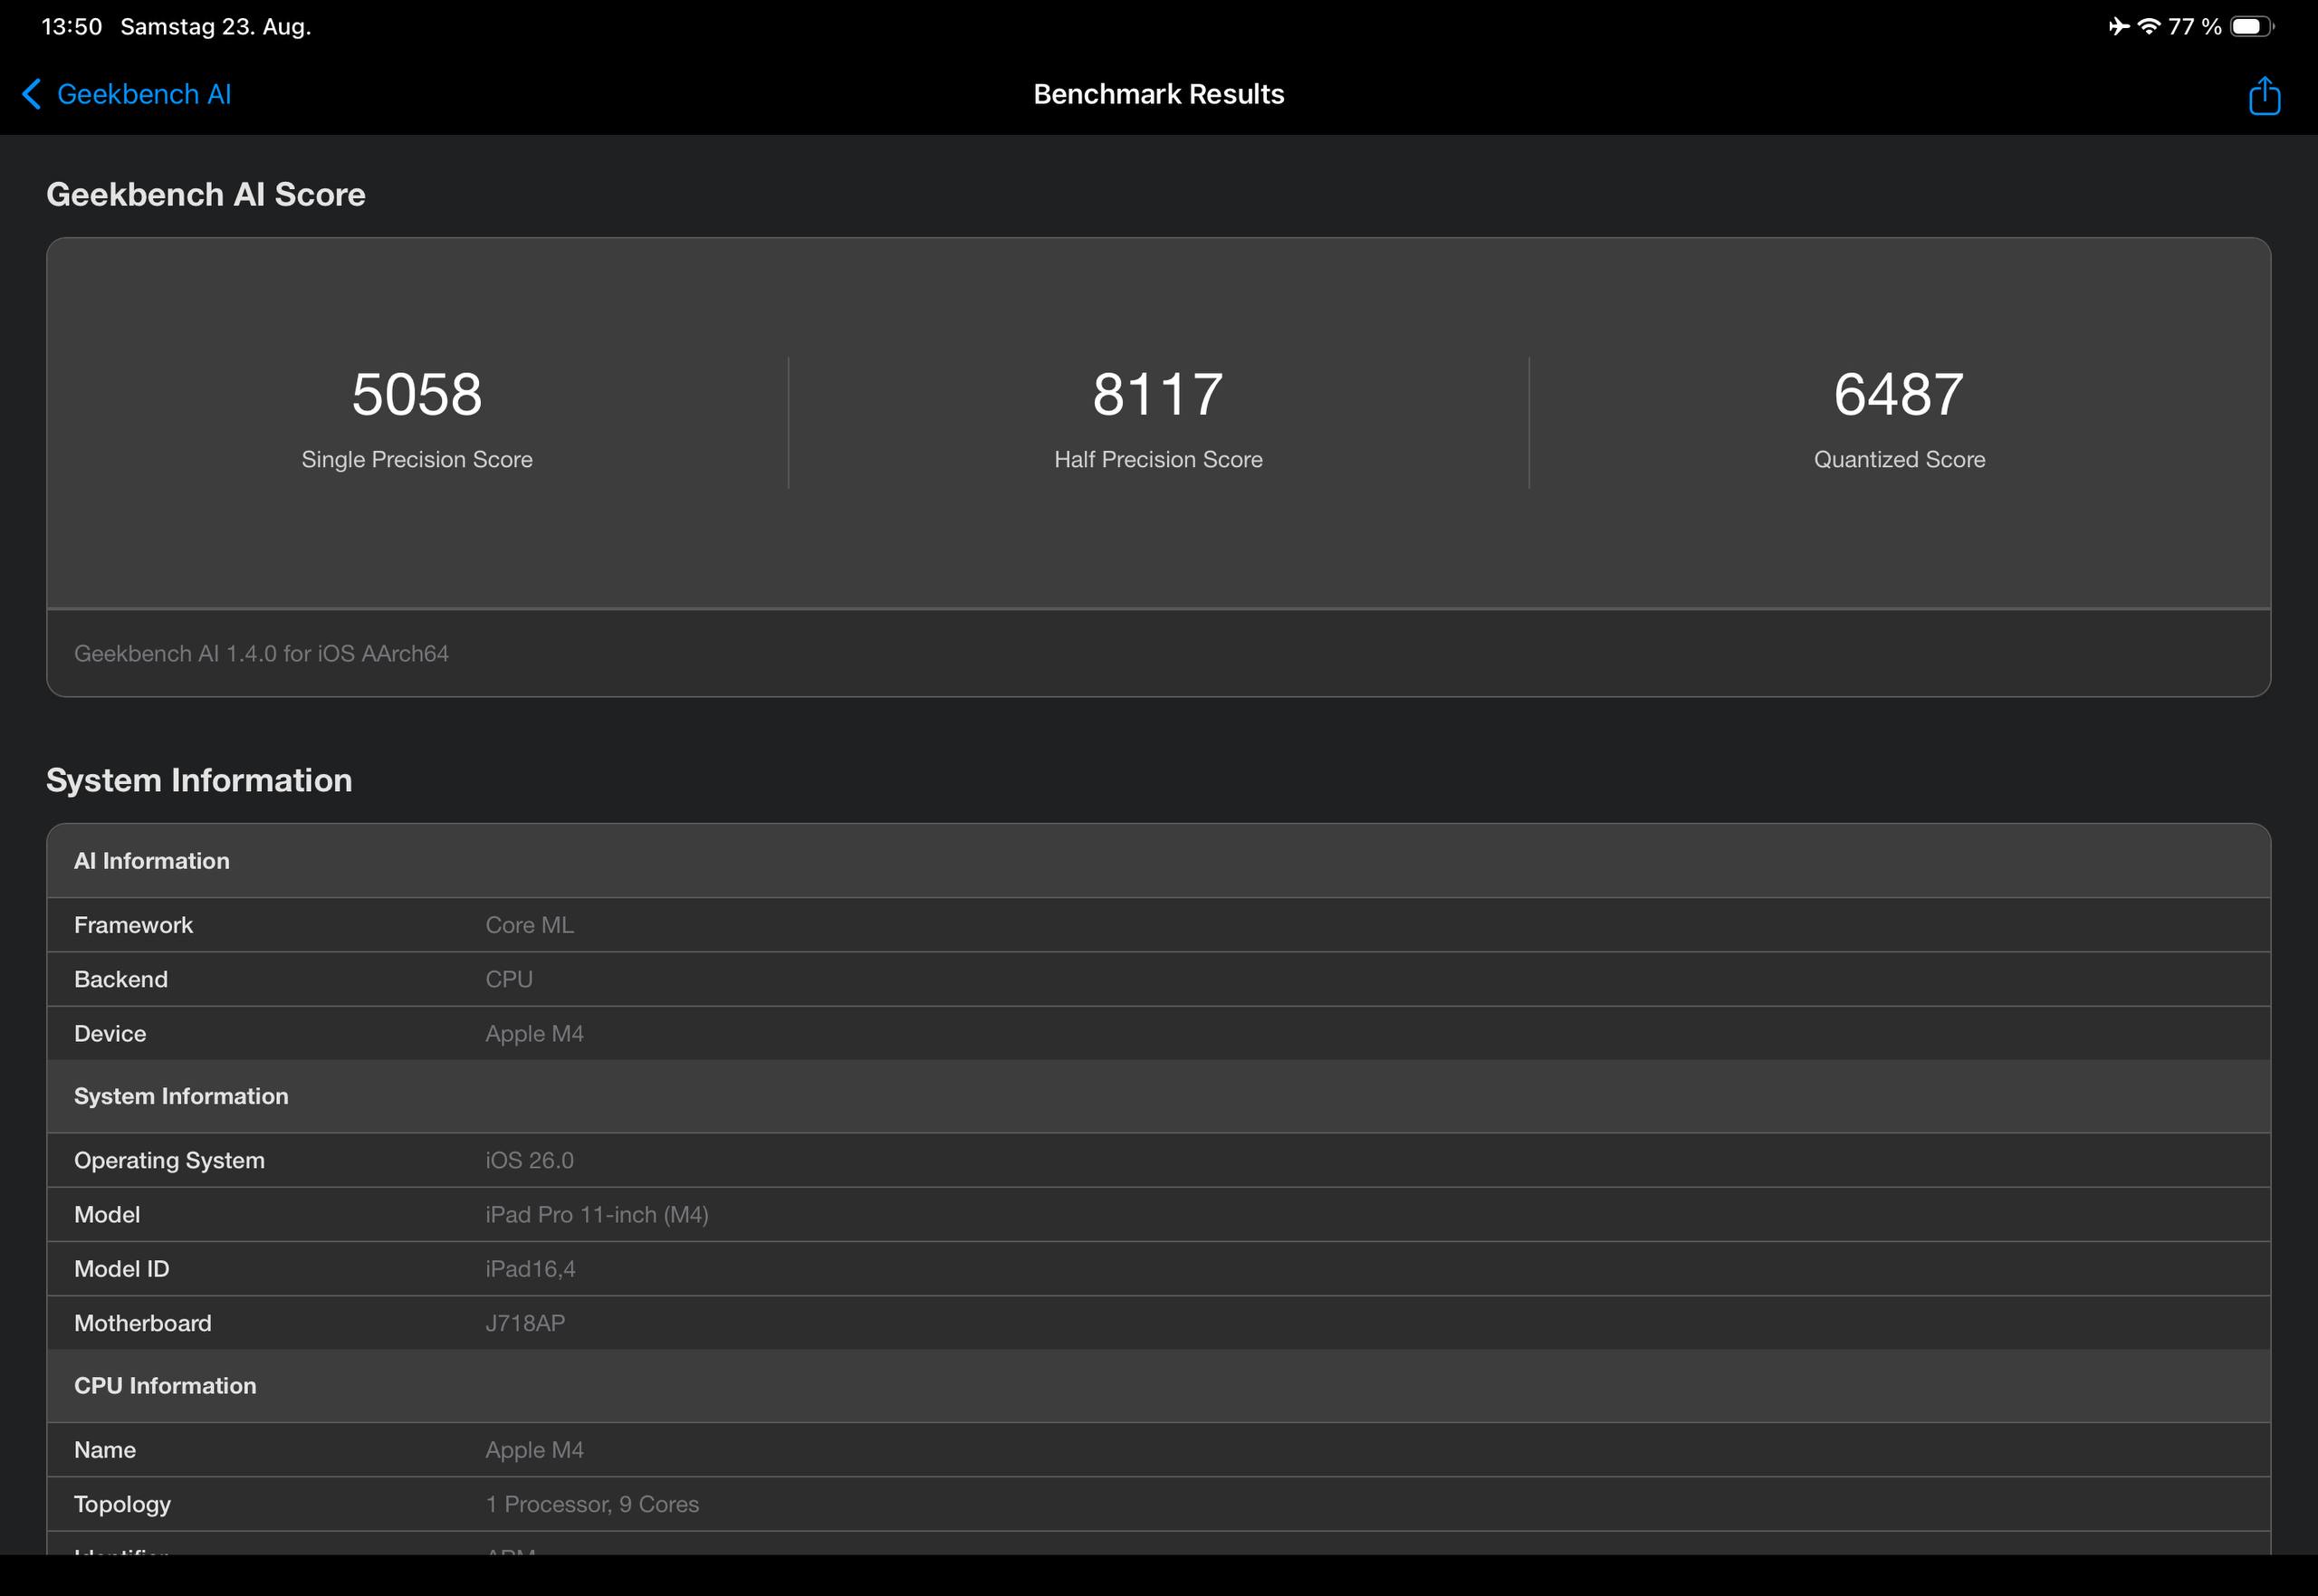Select the Topology label

coord(122,1504)
